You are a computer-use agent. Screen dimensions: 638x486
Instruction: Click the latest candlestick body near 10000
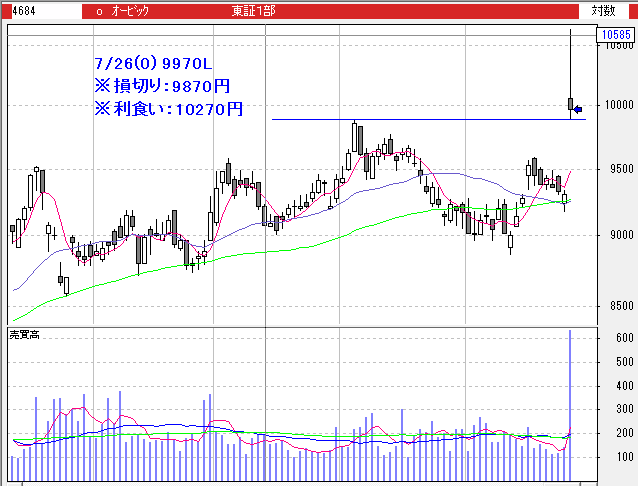570,104
